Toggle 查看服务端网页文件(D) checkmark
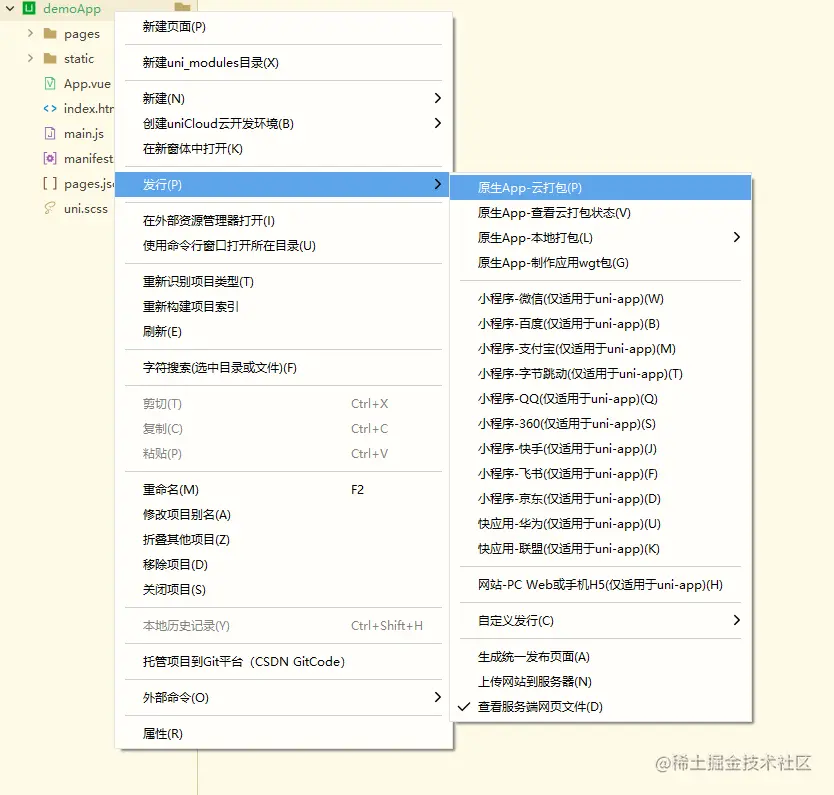834x795 pixels. pos(464,707)
